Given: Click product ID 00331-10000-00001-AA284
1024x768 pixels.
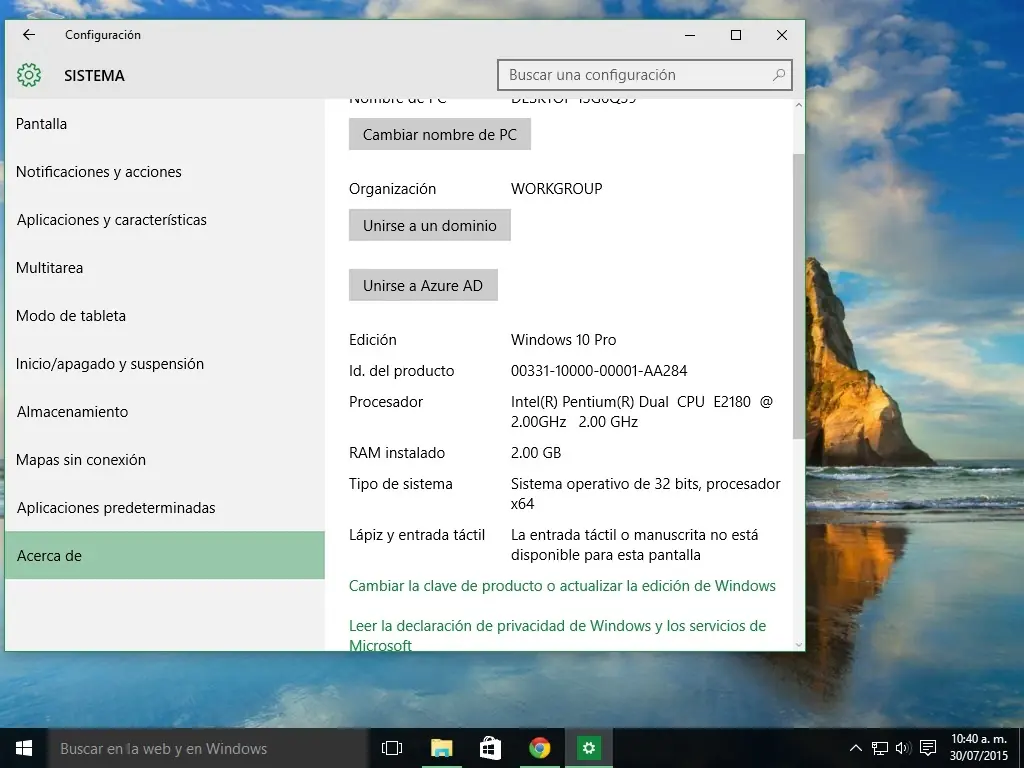Looking at the screenshot, I should click(x=599, y=371).
